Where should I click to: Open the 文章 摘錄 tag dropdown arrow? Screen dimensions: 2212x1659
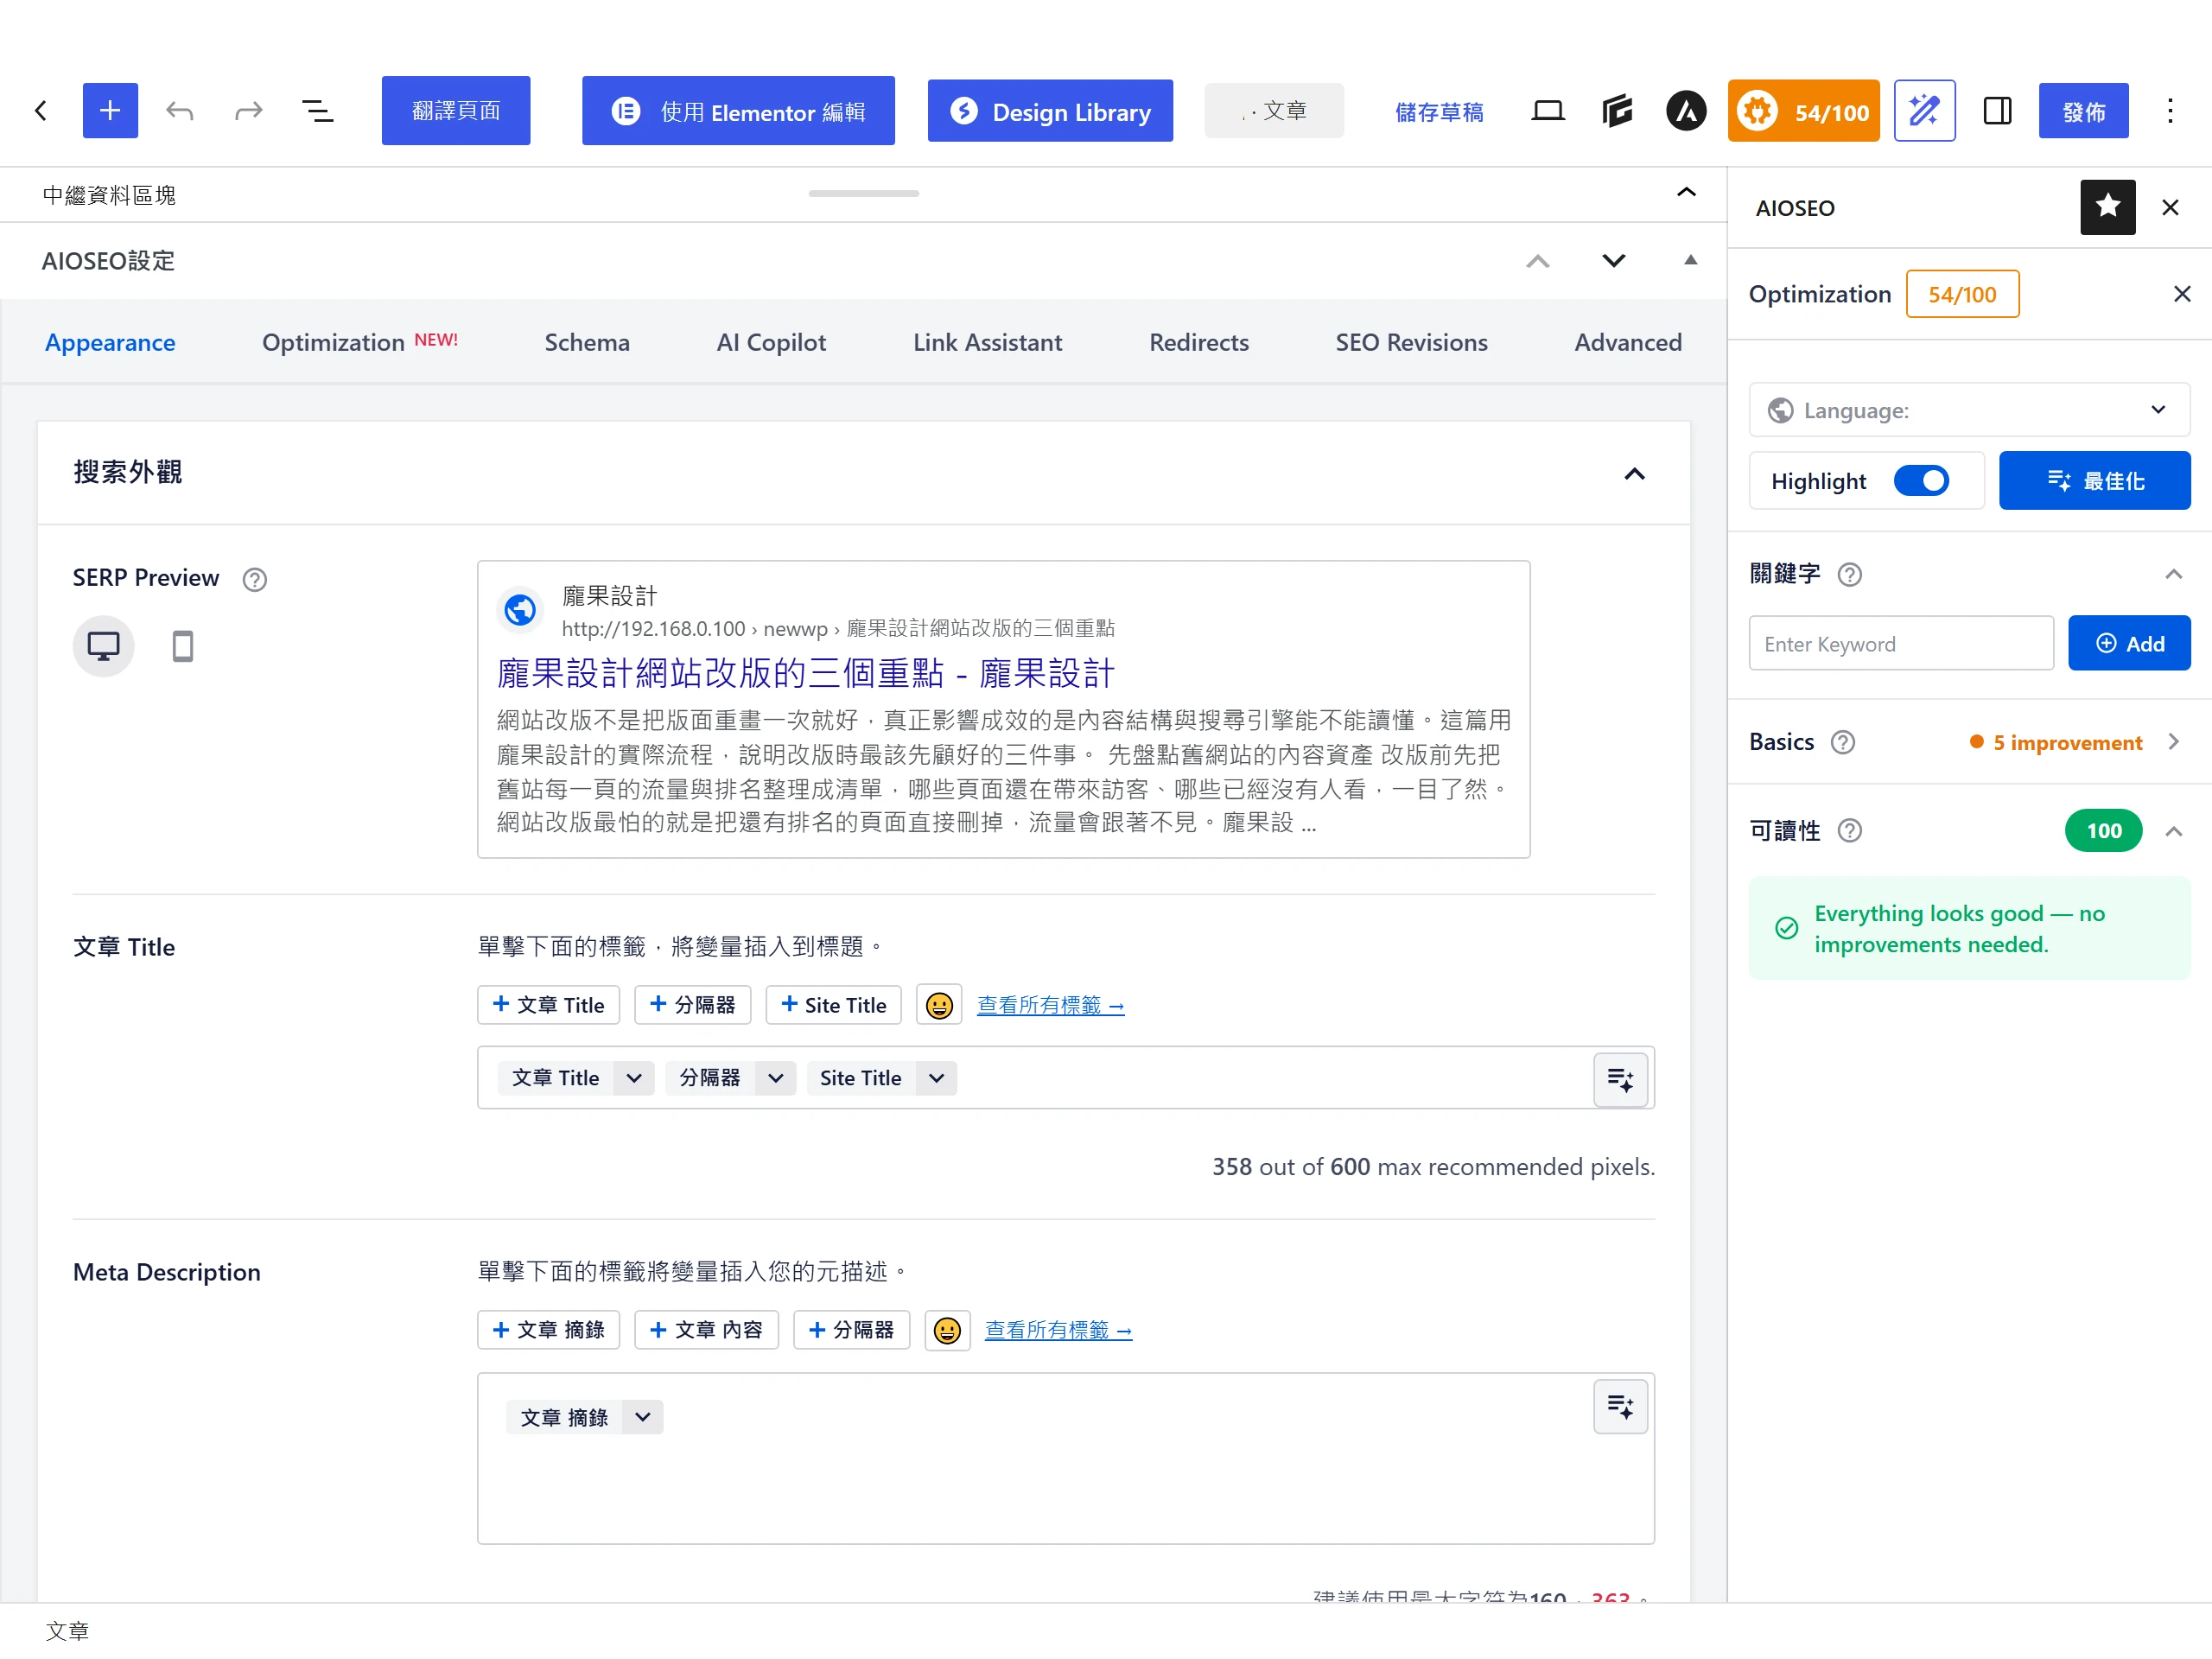click(642, 1417)
